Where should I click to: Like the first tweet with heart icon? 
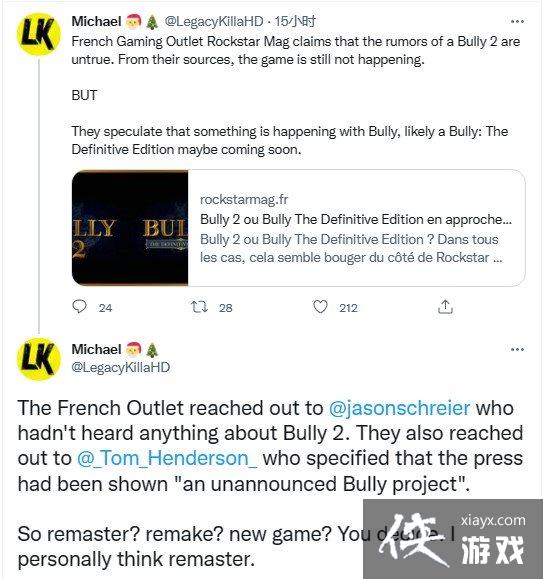tap(320, 307)
